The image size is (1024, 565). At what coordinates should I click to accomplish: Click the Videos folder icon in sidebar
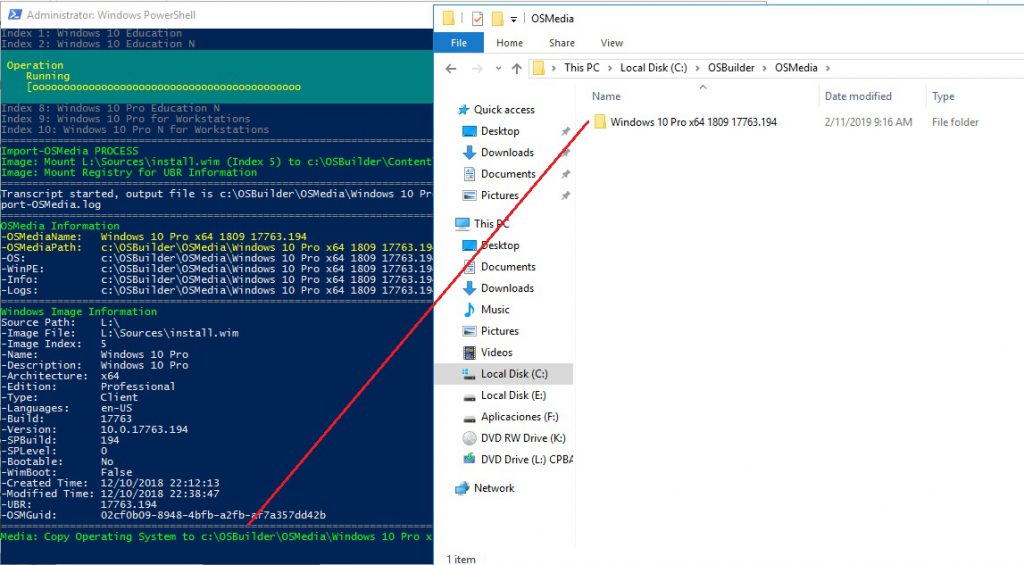pos(470,352)
